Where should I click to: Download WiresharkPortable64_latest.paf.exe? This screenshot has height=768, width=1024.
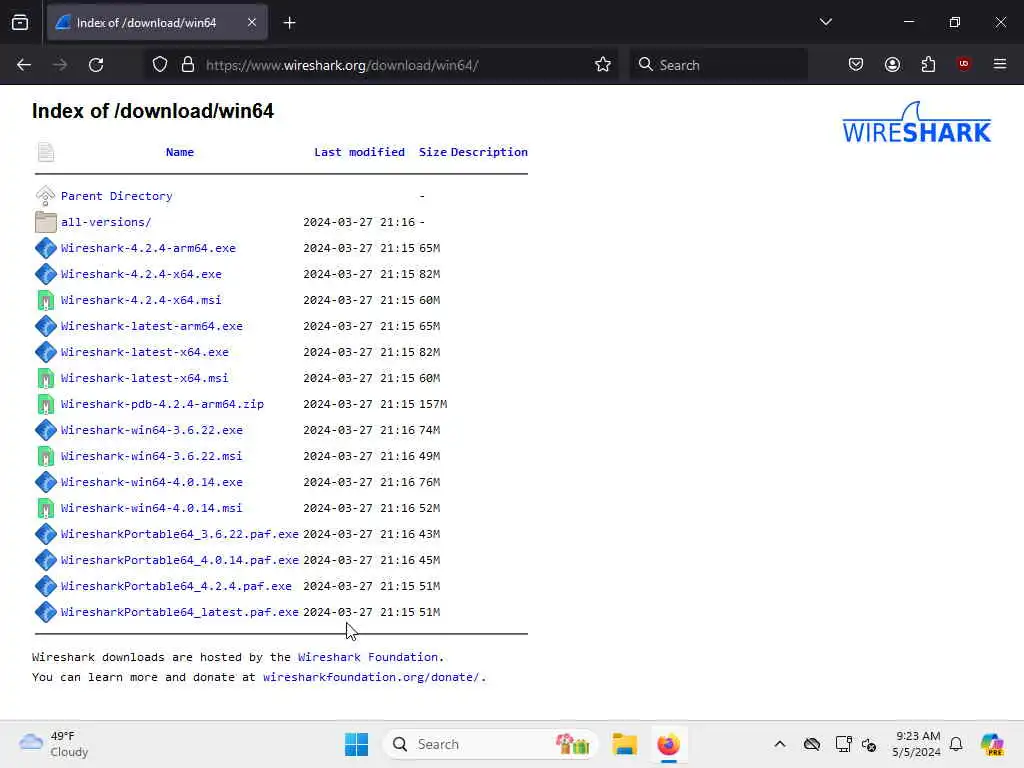tap(180, 612)
